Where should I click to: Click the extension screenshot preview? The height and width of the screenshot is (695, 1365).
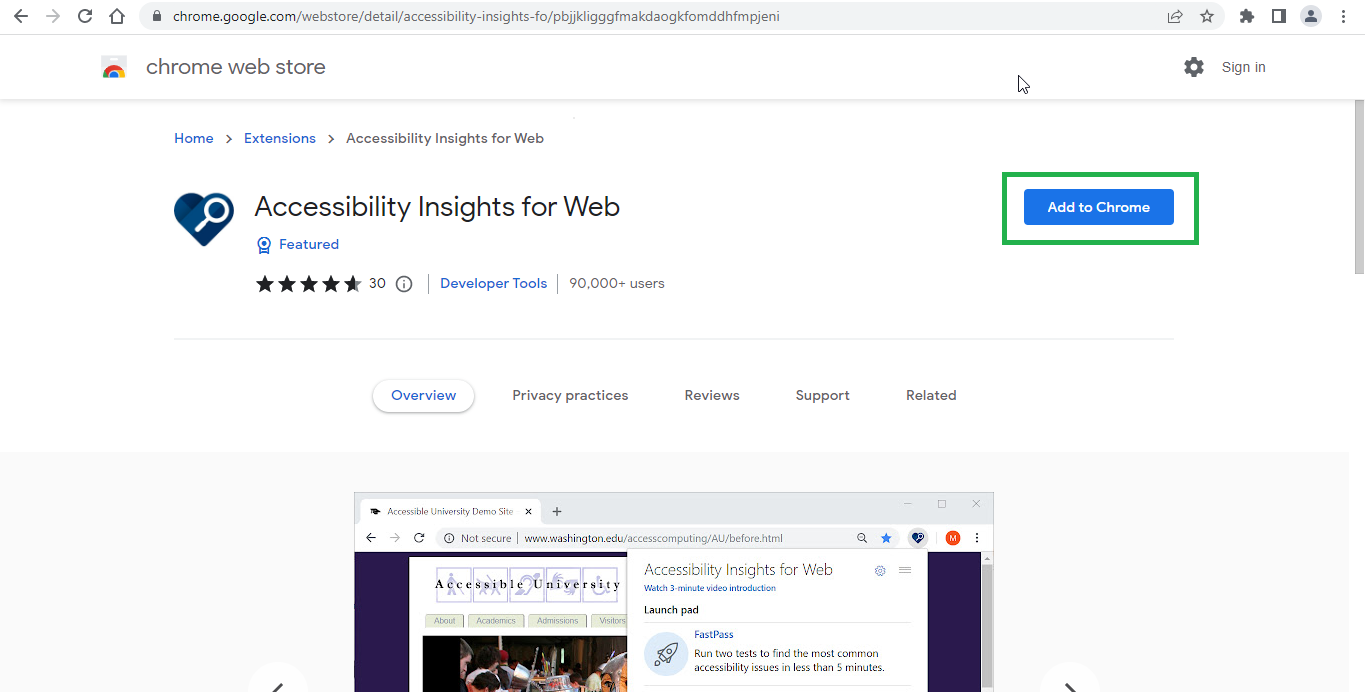tap(673, 600)
